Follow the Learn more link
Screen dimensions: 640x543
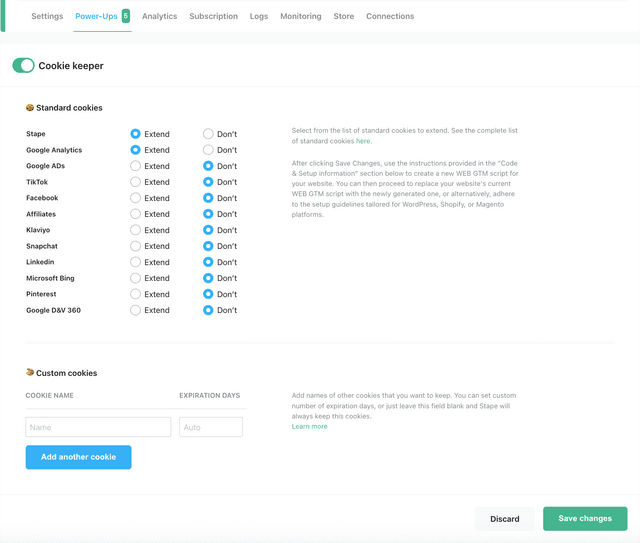click(309, 427)
